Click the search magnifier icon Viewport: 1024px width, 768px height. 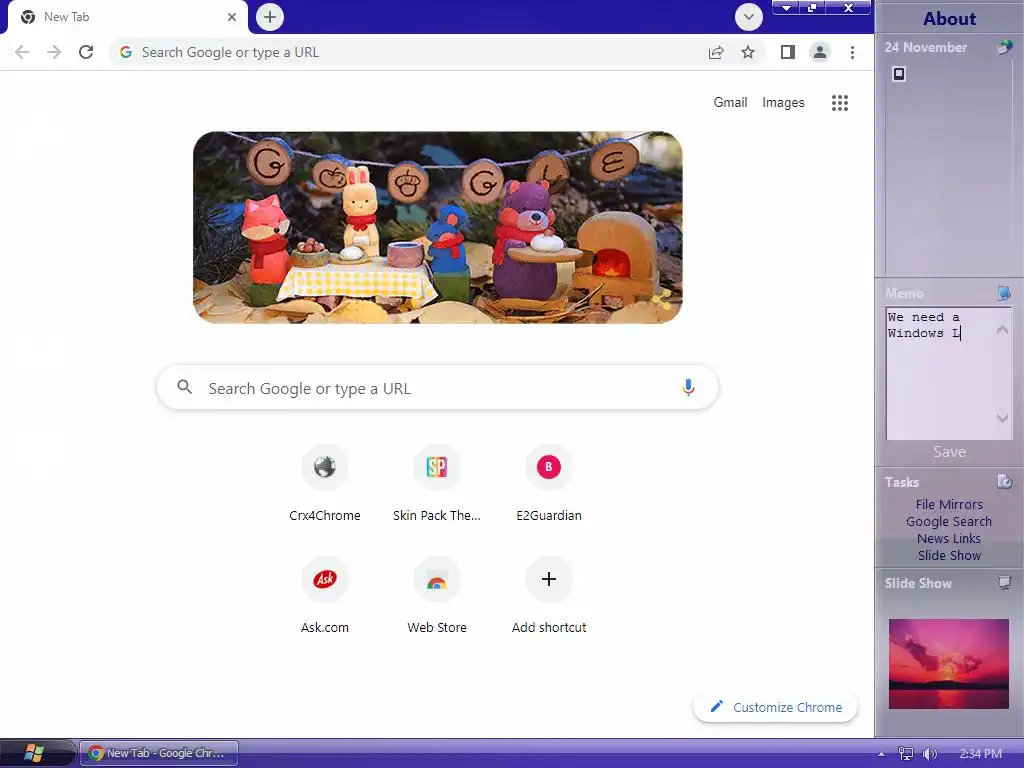point(185,387)
